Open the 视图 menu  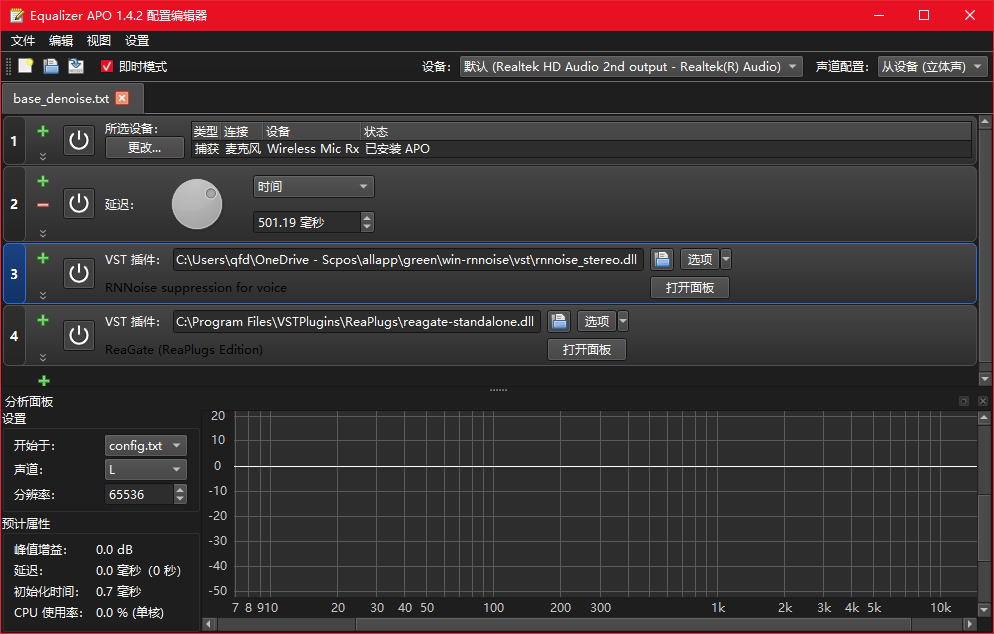point(99,41)
